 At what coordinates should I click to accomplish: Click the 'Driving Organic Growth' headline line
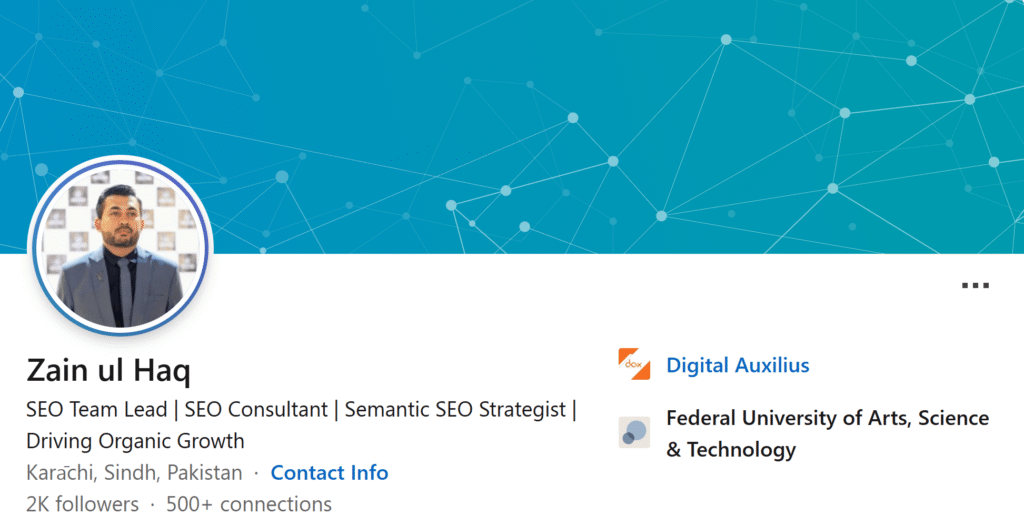point(135,441)
